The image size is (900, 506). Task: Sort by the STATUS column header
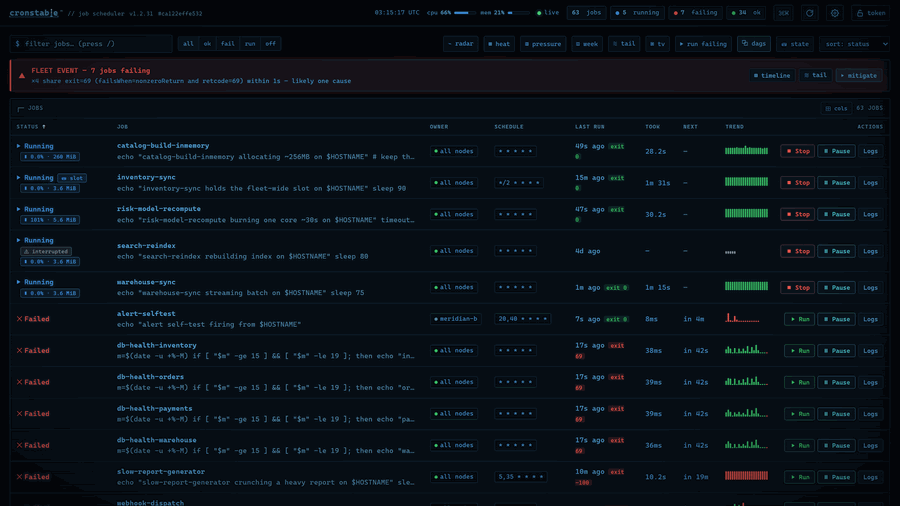(30, 127)
